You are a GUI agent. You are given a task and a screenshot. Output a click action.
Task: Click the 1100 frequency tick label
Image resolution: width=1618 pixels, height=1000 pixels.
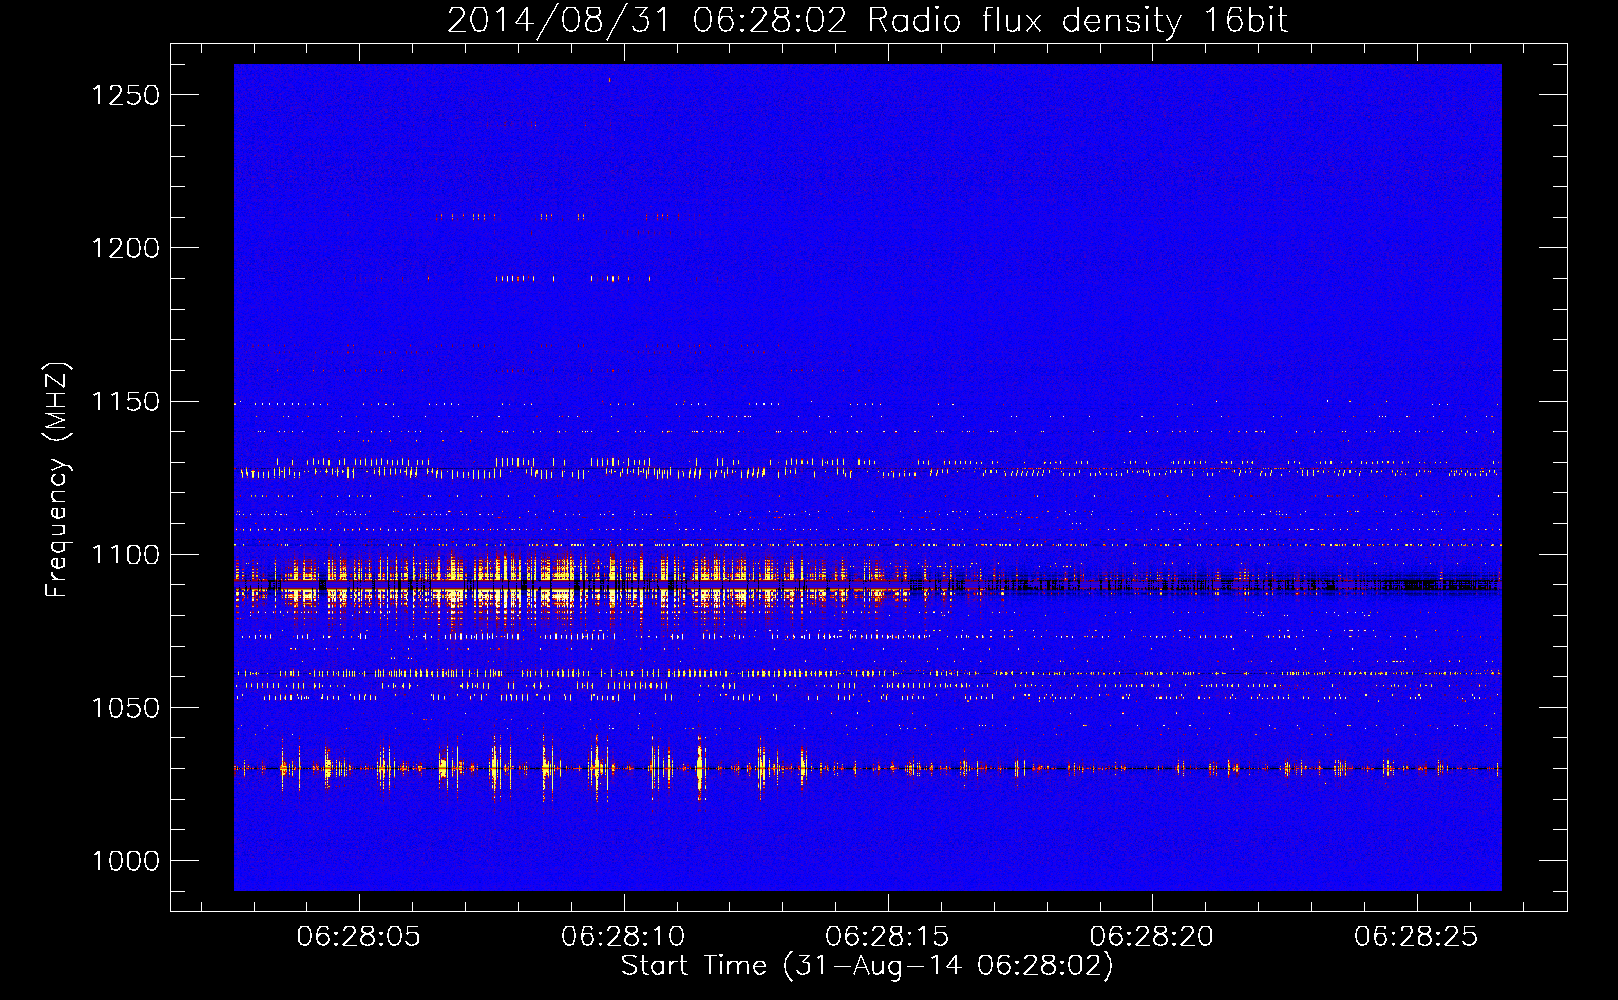(125, 555)
